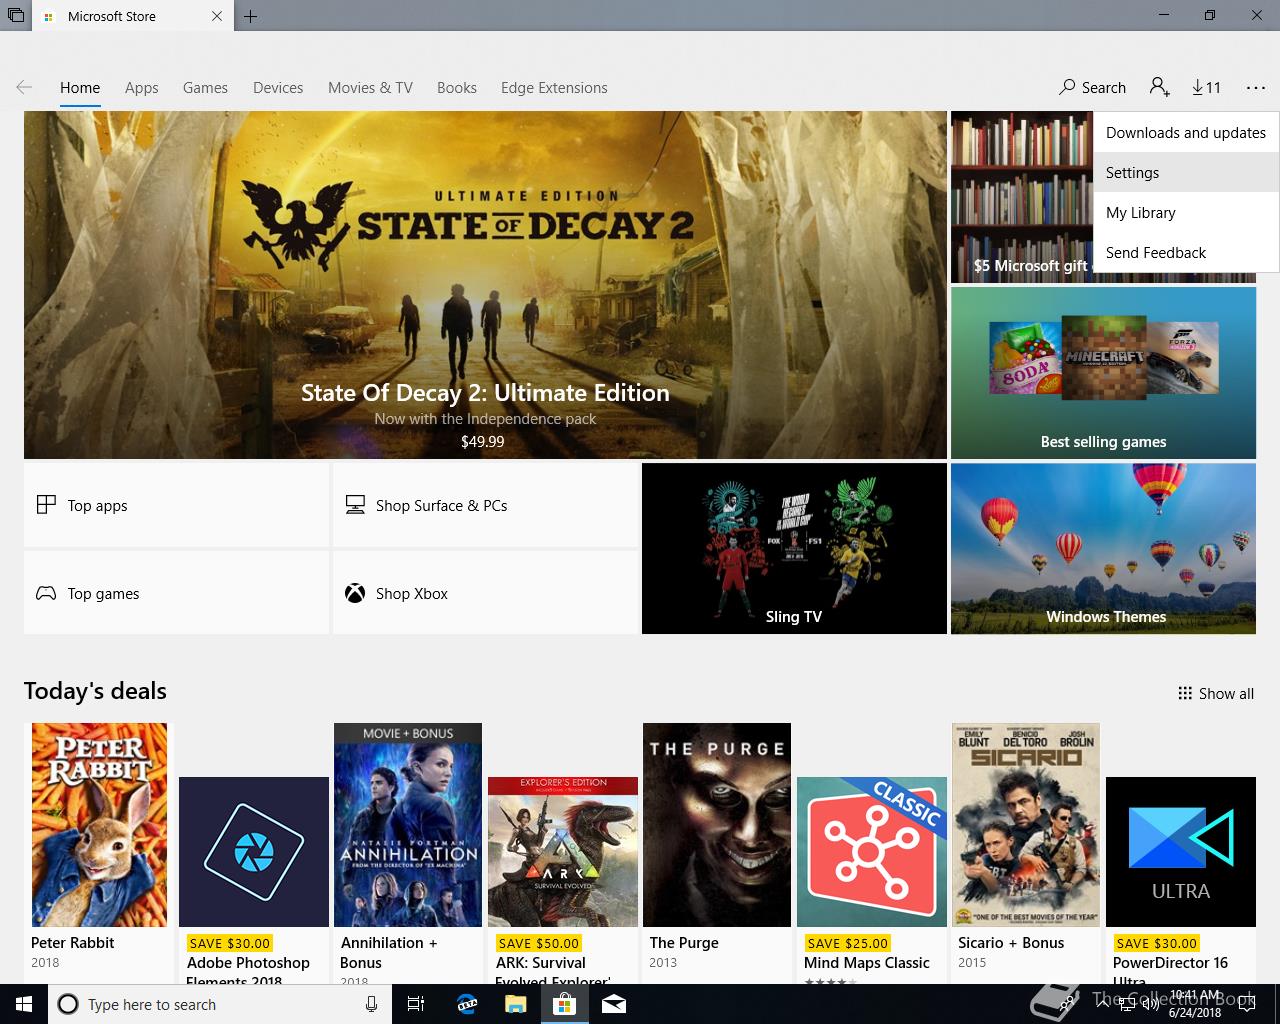Image resolution: width=1280 pixels, height=1024 pixels.
Task: Open the Movies & TV tab
Action: 370,88
